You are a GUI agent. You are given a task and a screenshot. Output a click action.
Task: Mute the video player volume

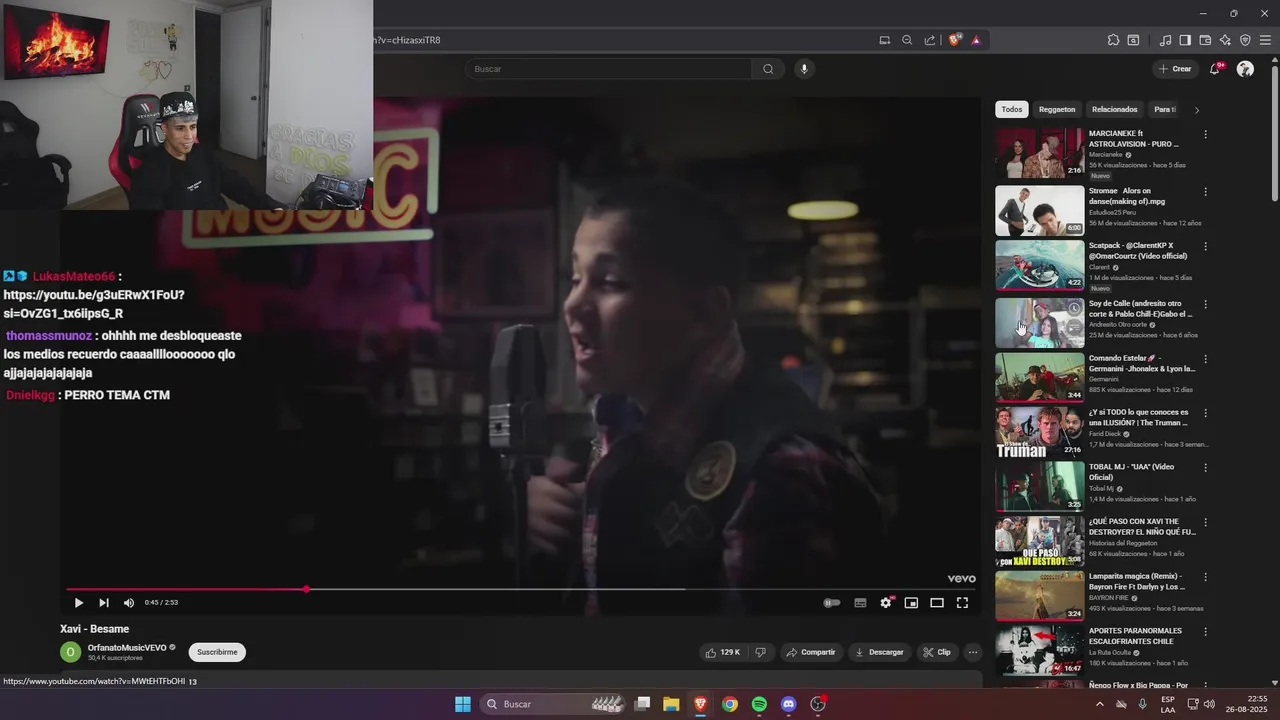[129, 603]
